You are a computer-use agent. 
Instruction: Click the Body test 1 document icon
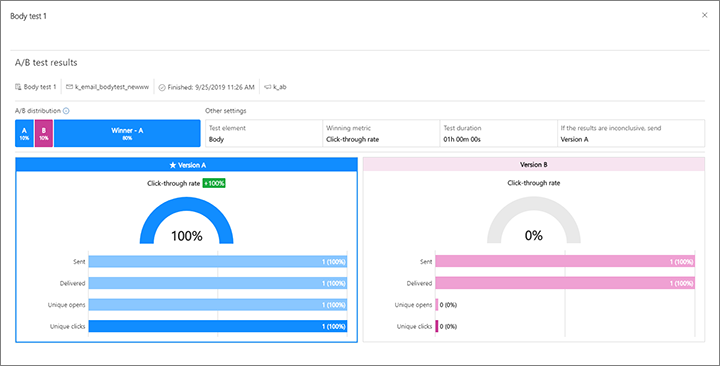(x=18, y=87)
